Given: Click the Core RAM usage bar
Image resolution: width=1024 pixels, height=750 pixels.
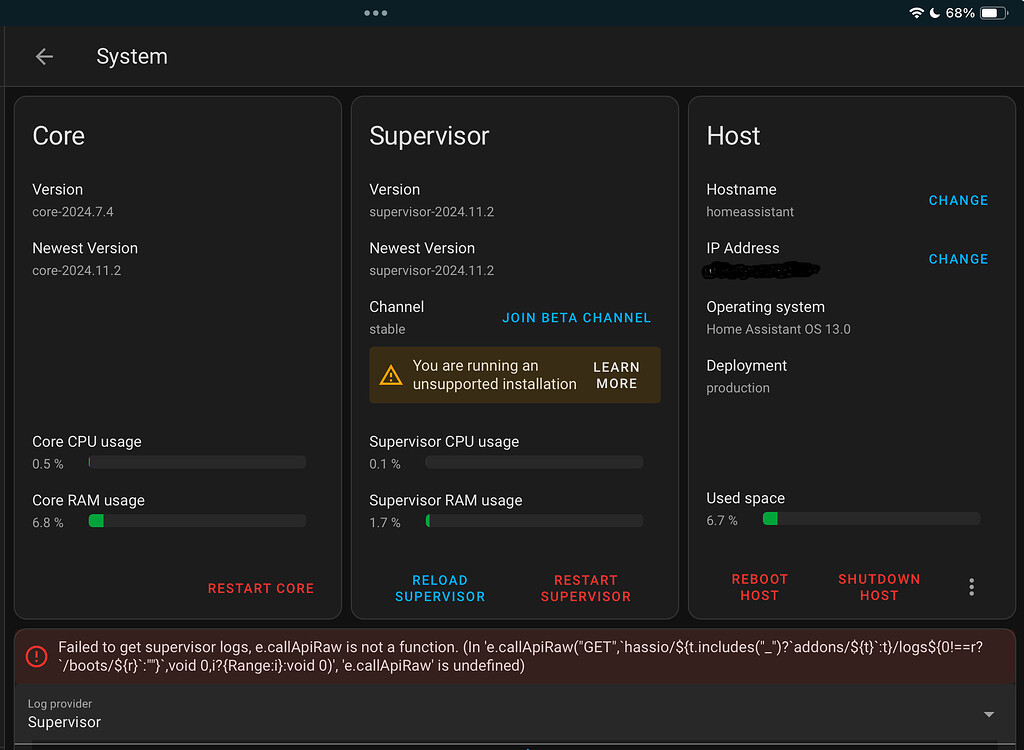Looking at the screenshot, I should pos(197,521).
